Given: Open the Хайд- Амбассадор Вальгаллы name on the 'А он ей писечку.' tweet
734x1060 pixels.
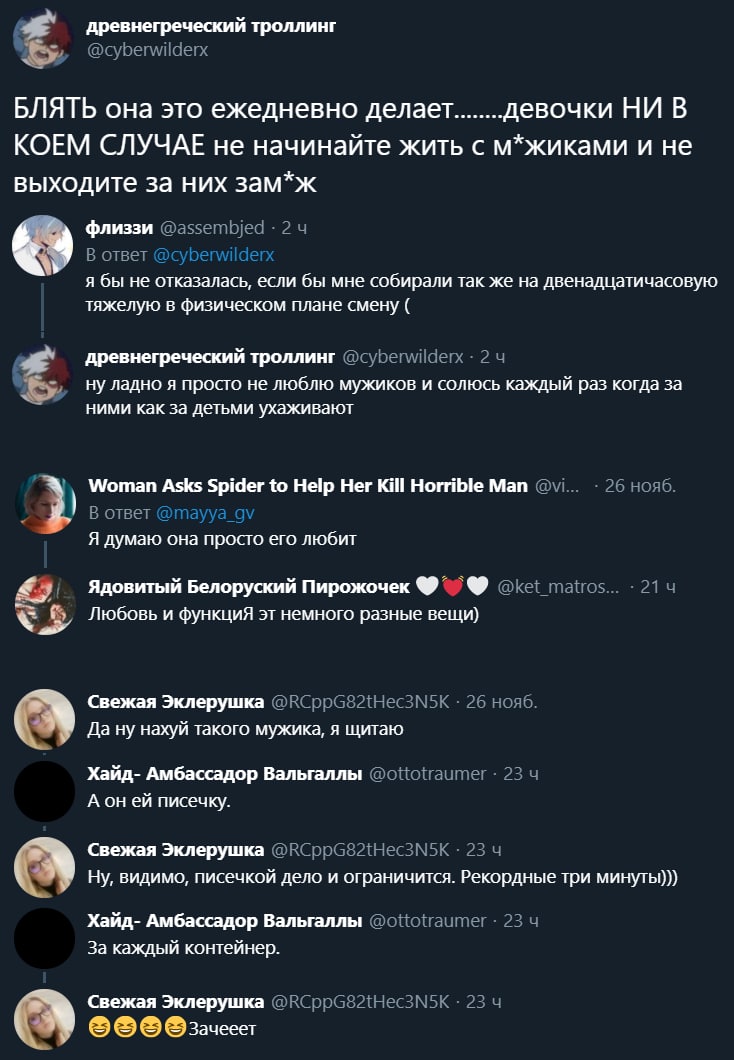Looking at the screenshot, I should tap(224, 774).
